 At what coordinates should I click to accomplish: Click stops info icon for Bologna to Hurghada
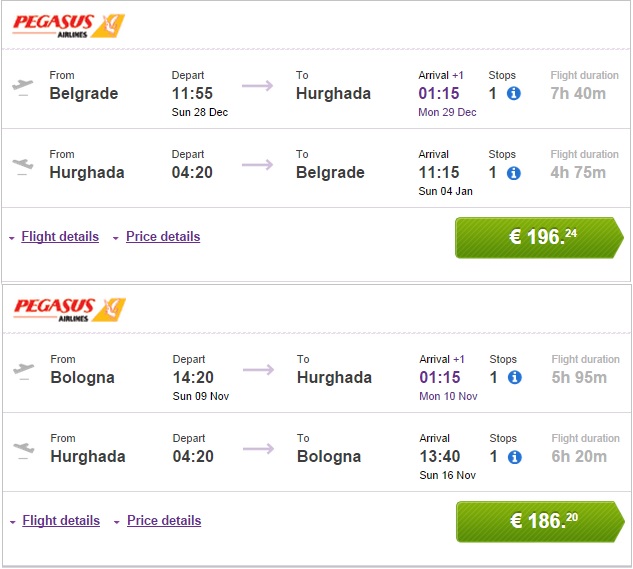[x=514, y=378]
